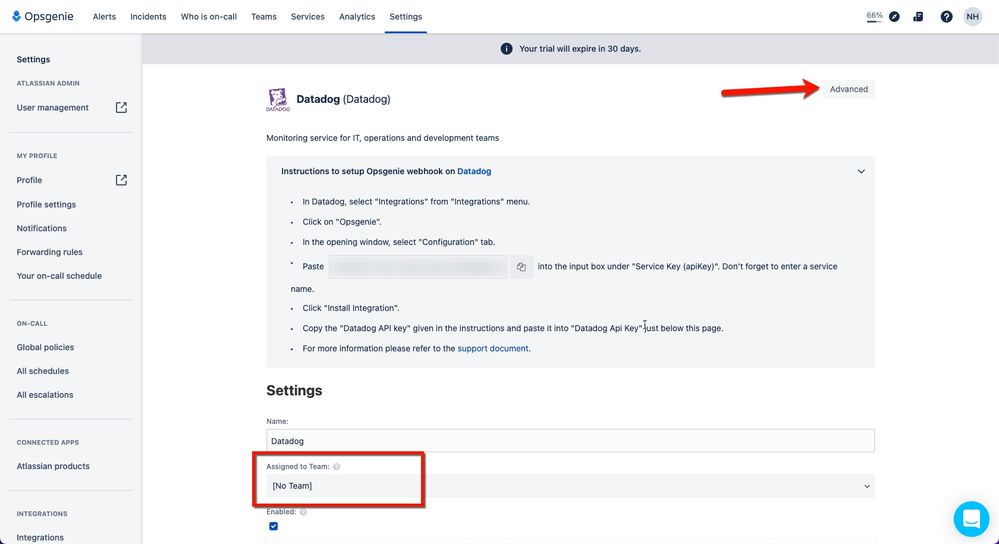Open the compass quick-start icon
Viewport: 999px width, 544px height.
(895, 17)
